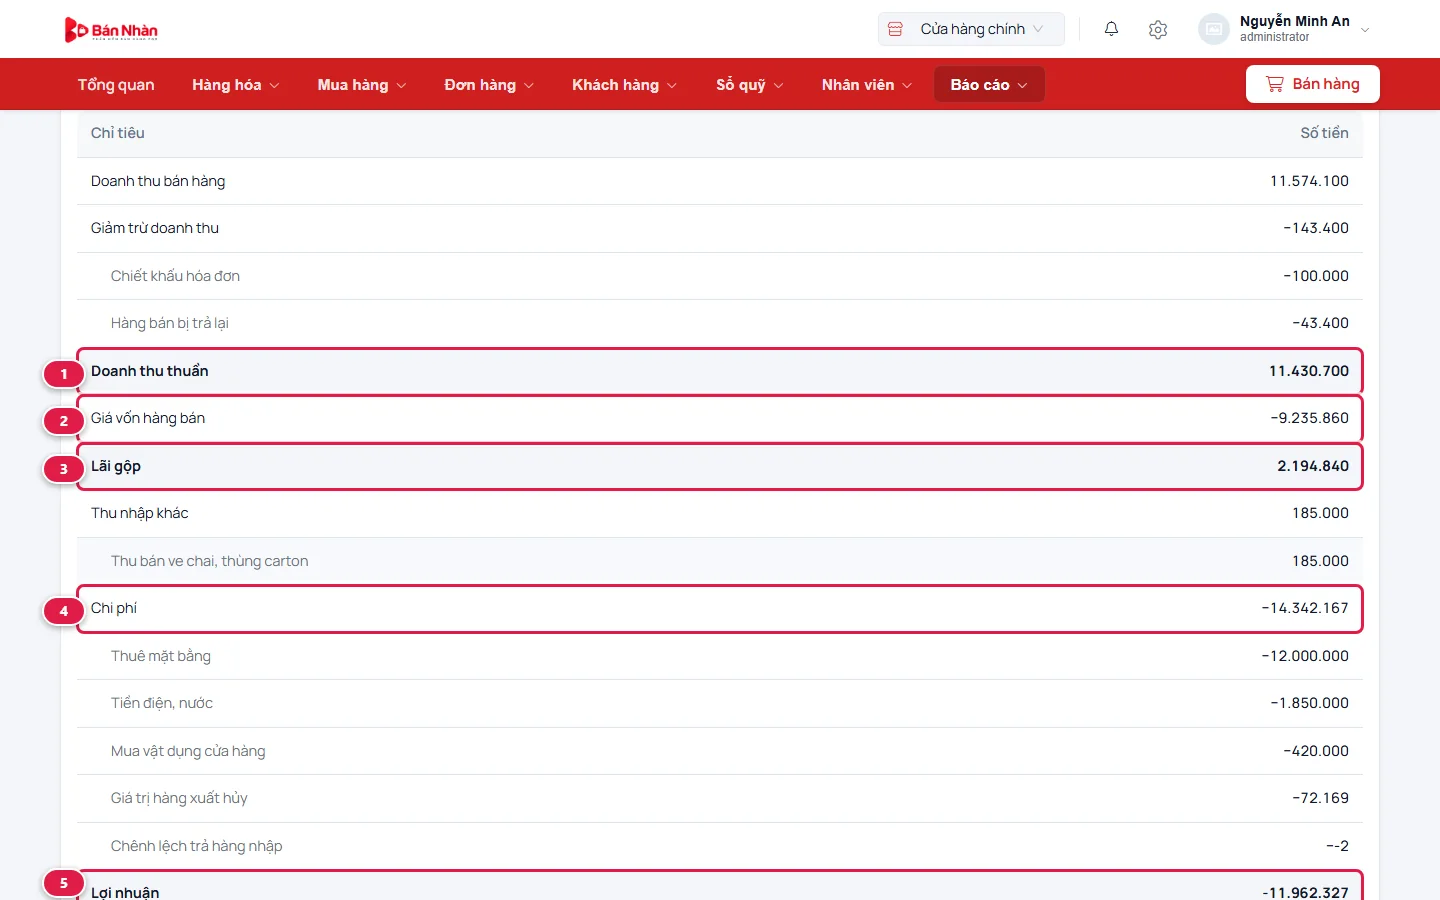Click the 11.574.100 revenue amount
This screenshot has height=900, width=1440.
coord(1309,181)
